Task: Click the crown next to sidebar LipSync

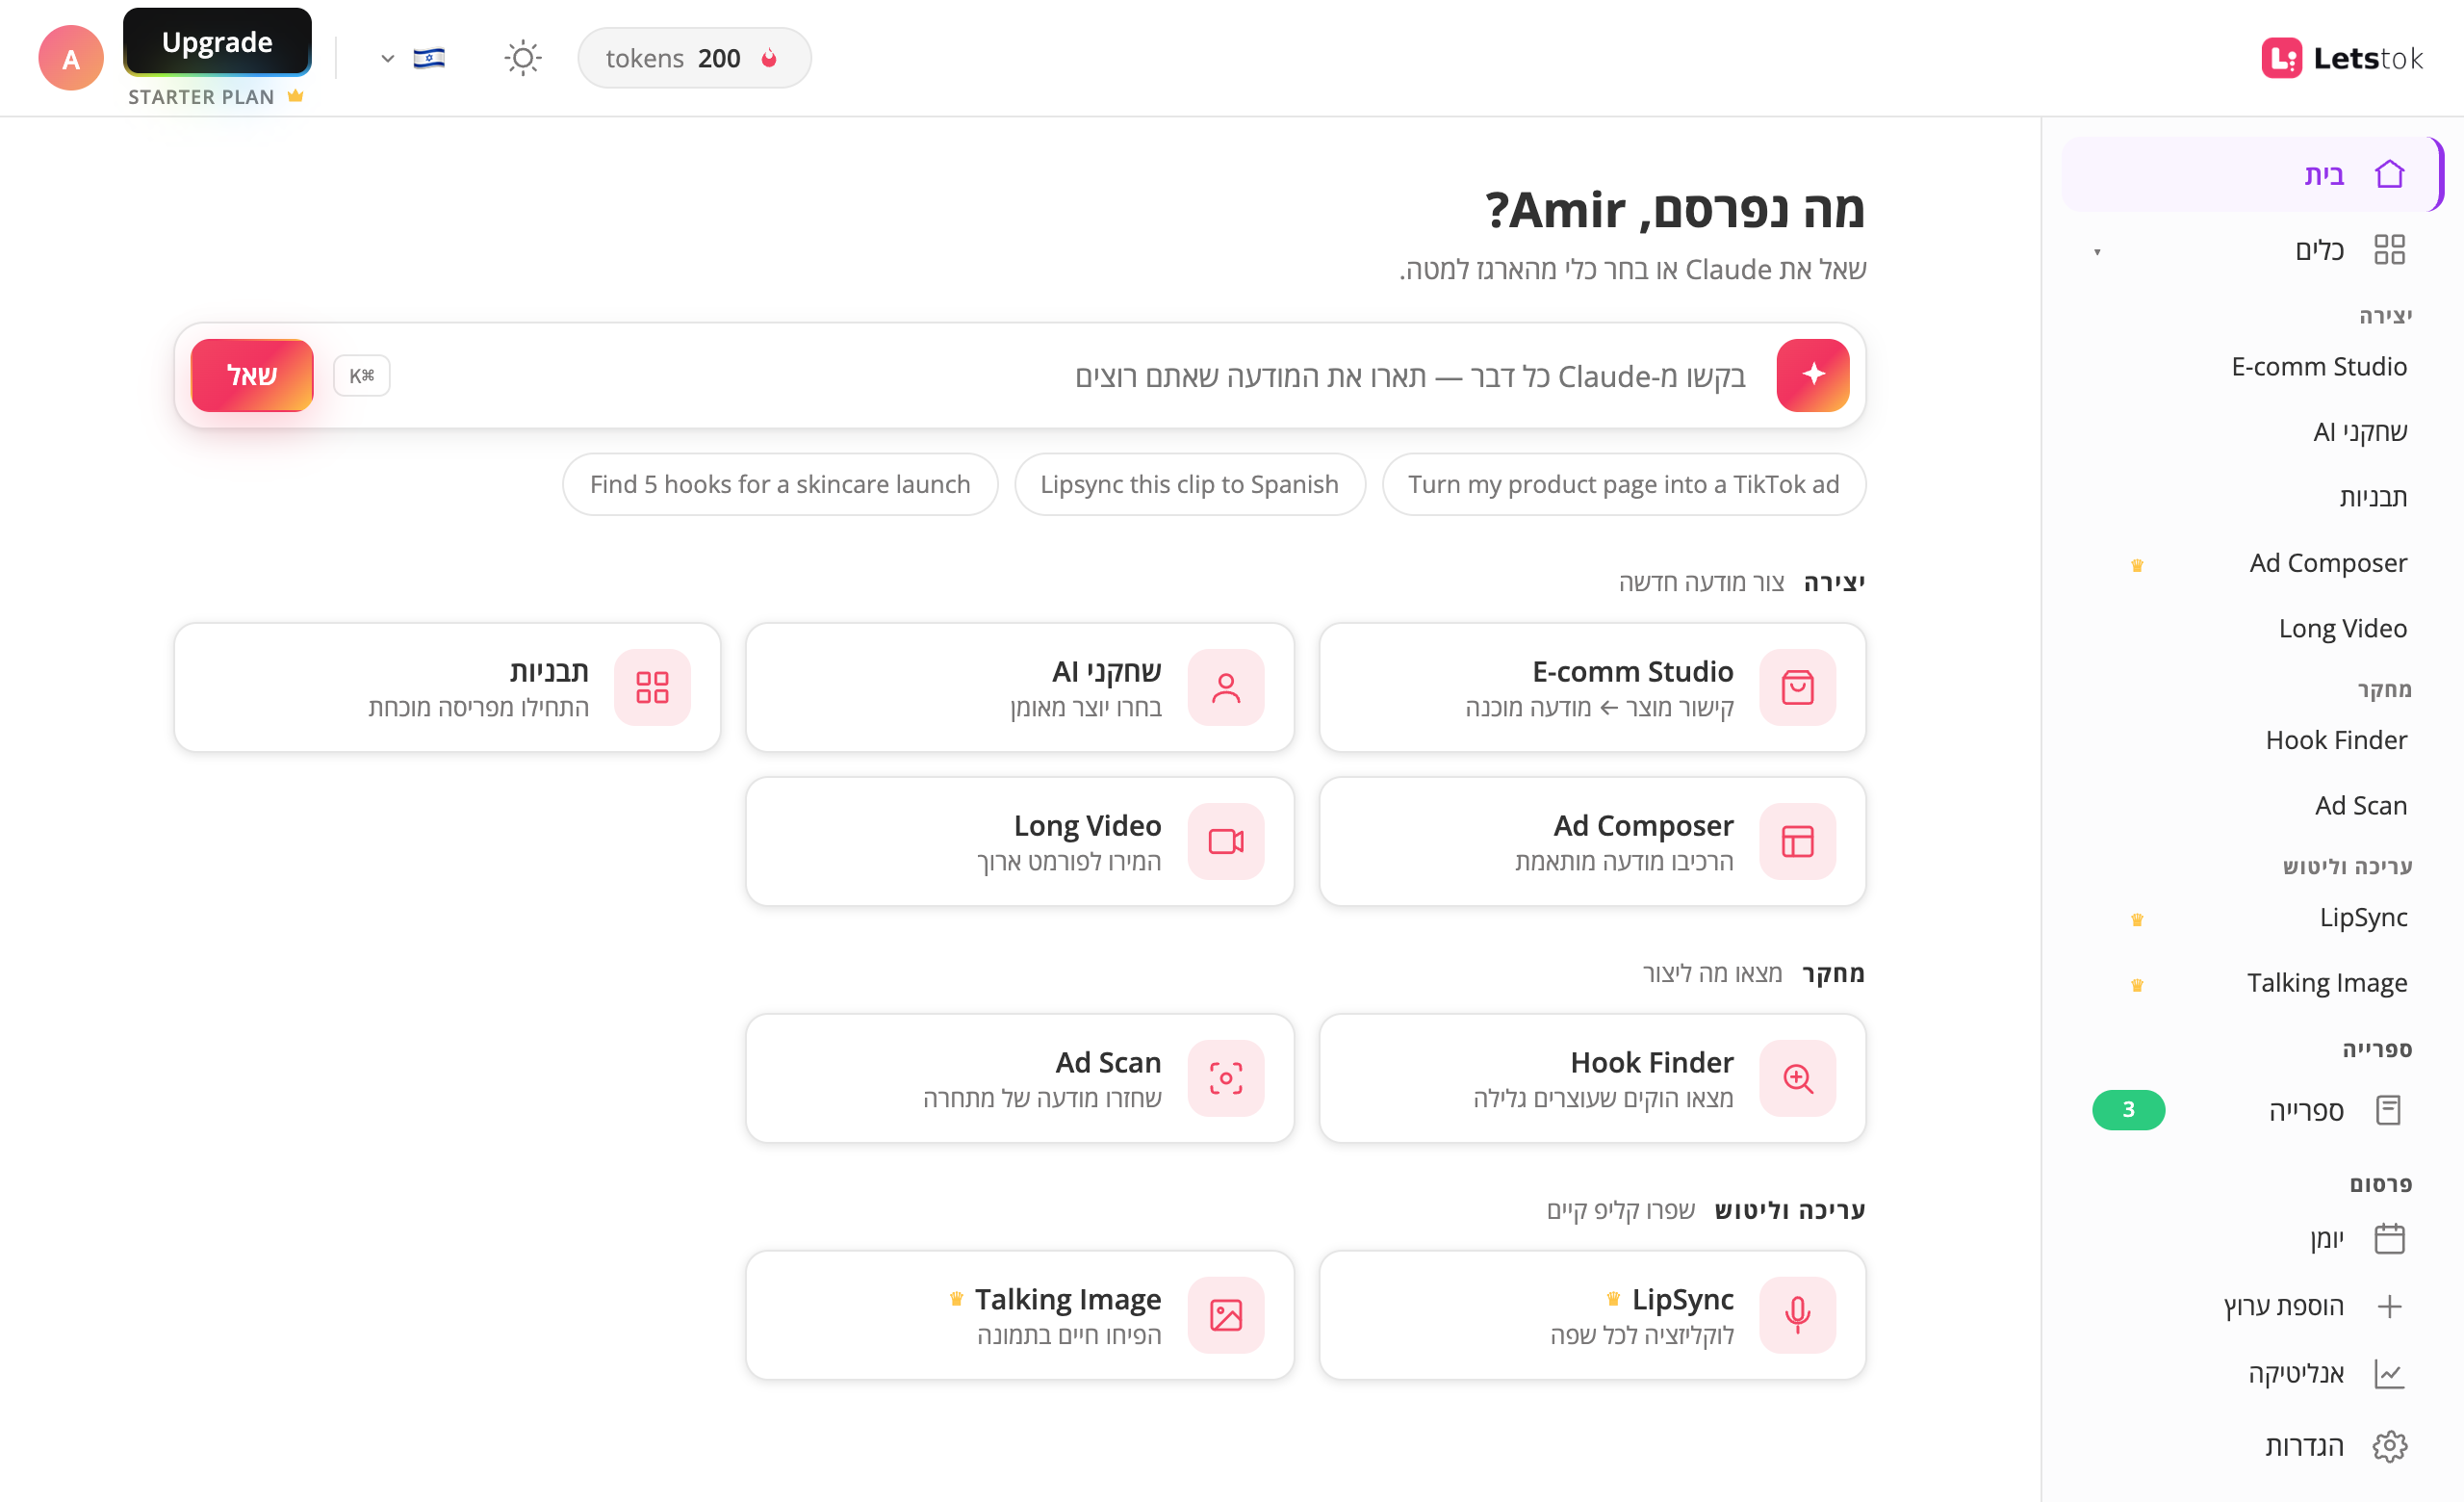Action: pos(2137,919)
